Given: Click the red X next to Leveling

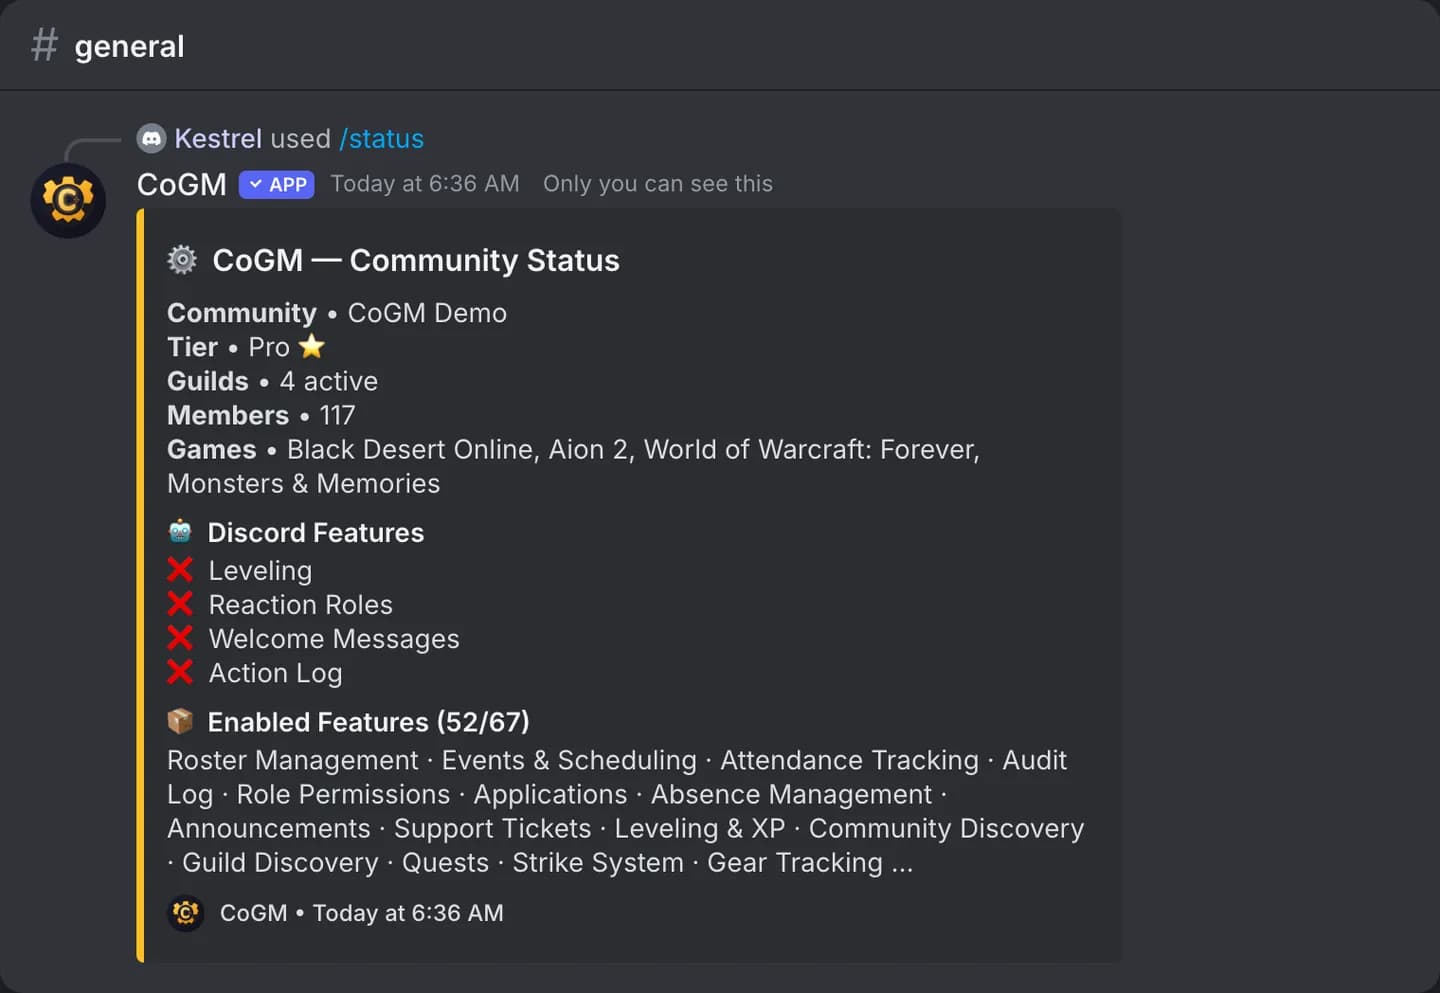Looking at the screenshot, I should (x=180, y=570).
